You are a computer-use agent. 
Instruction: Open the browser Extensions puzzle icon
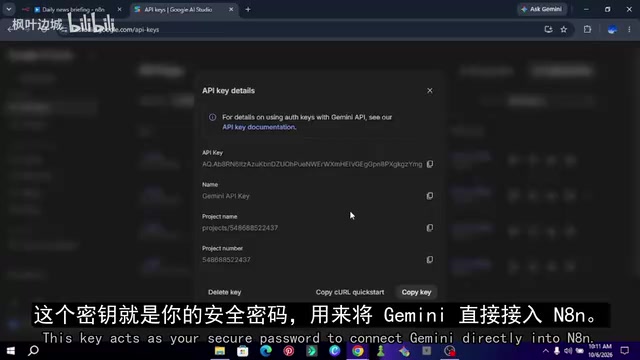tap(587, 29)
